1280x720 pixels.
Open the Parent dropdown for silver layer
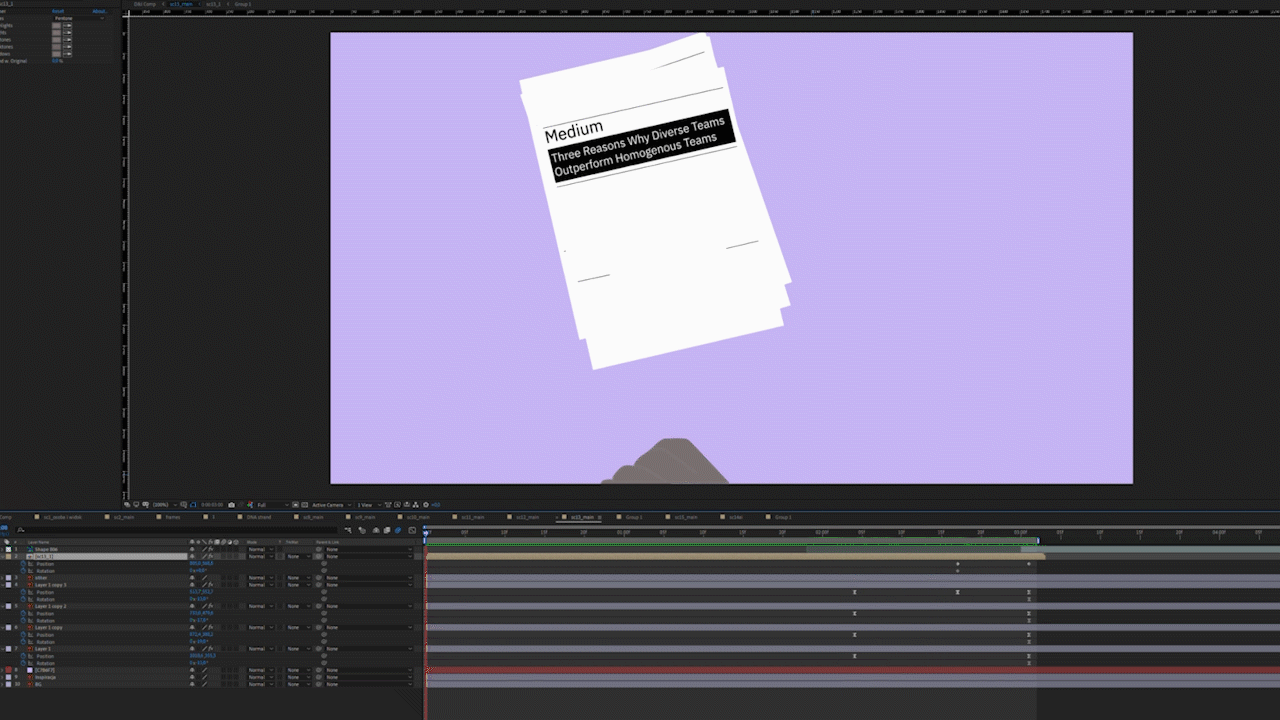tap(367, 578)
